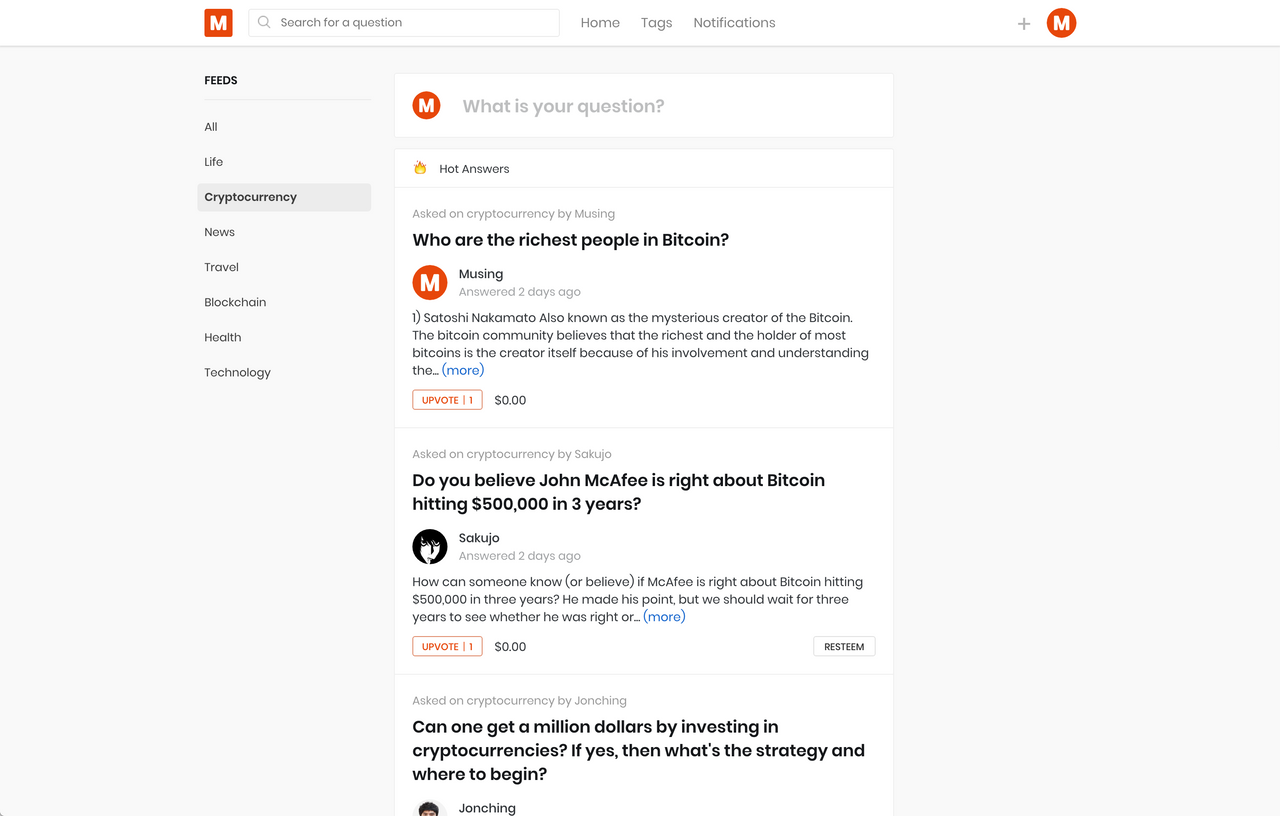Upvote the John McAfee Bitcoin answer
Image resolution: width=1280 pixels, height=816 pixels.
(x=447, y=647)
